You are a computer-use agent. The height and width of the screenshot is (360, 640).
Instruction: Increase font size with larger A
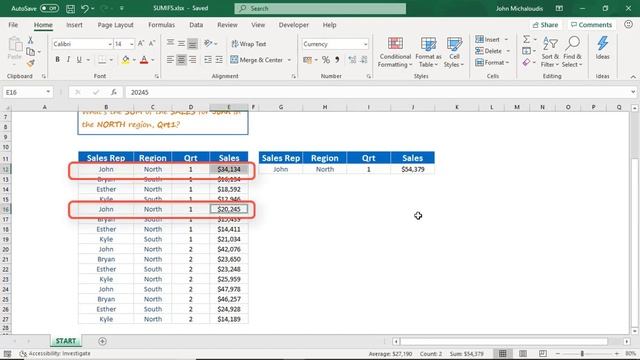coord(141,44)
